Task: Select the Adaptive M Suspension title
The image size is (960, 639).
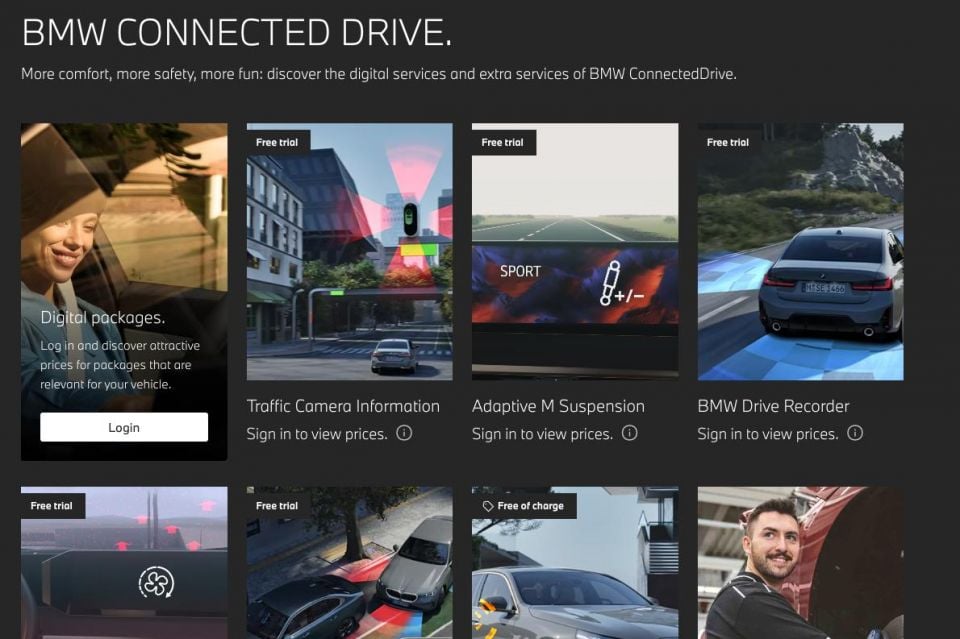Action: [x=557, y=406]
